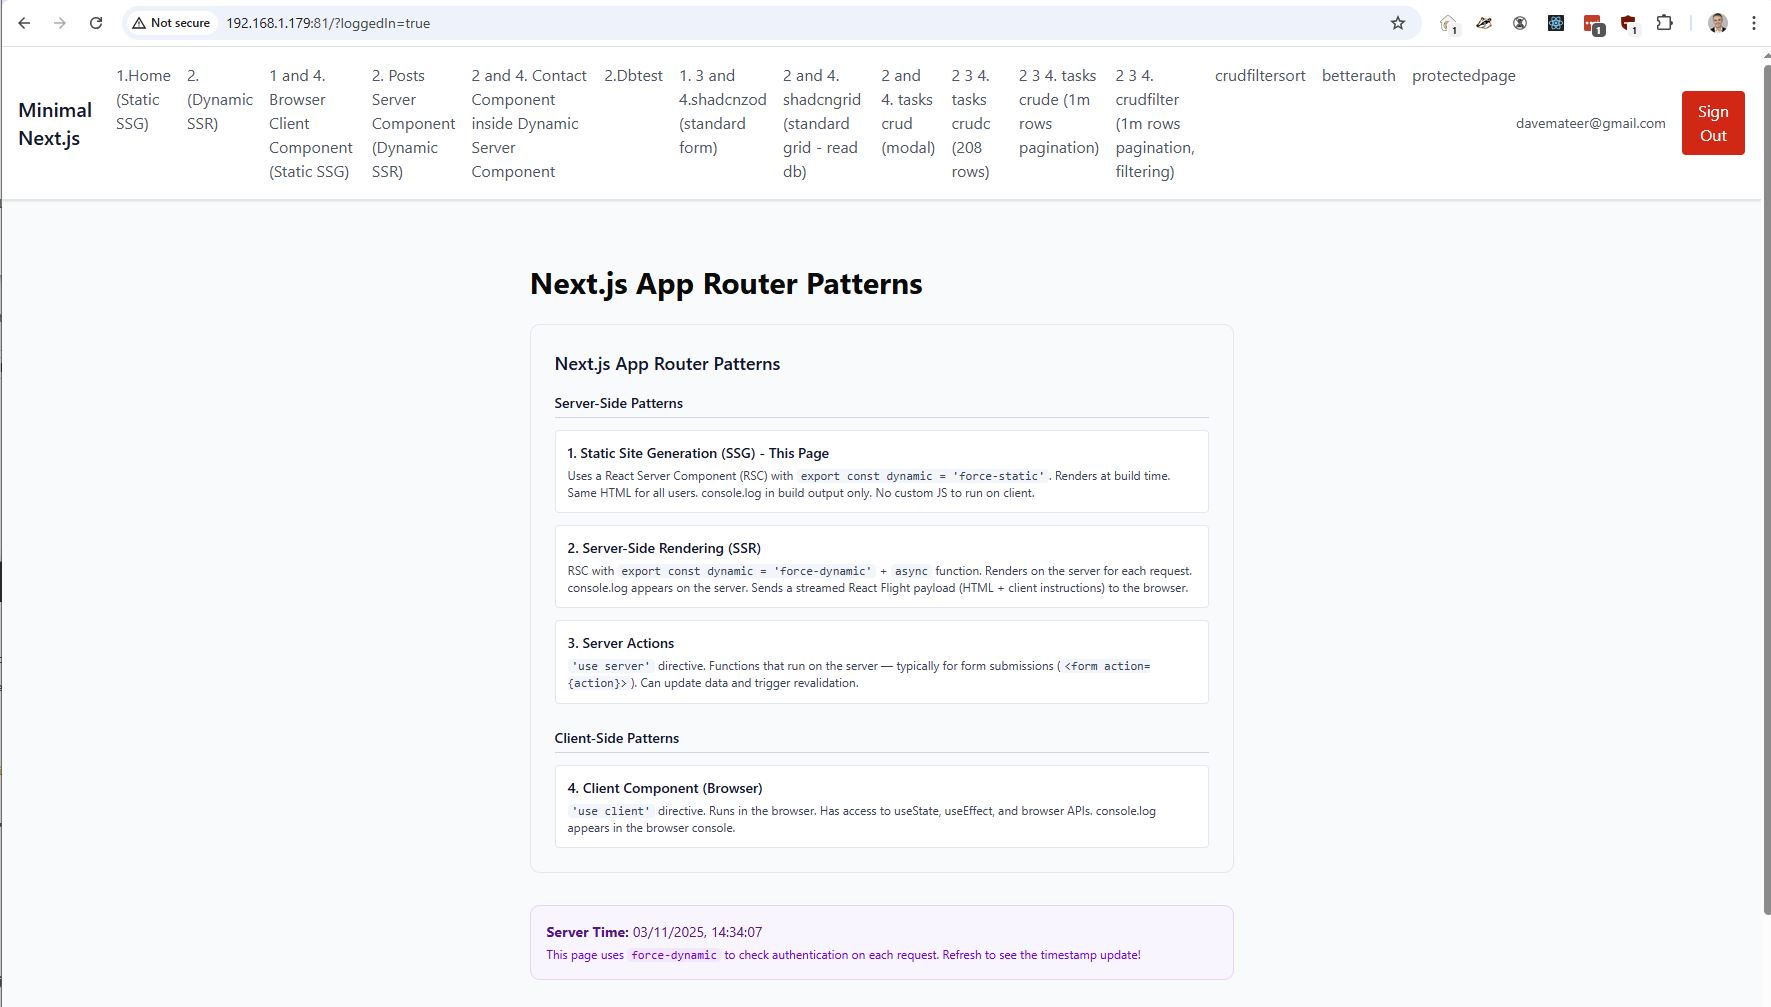Click the Minimal Next.js site logo
Viewport: 1771px width, 1007px height.
(55, 124)
